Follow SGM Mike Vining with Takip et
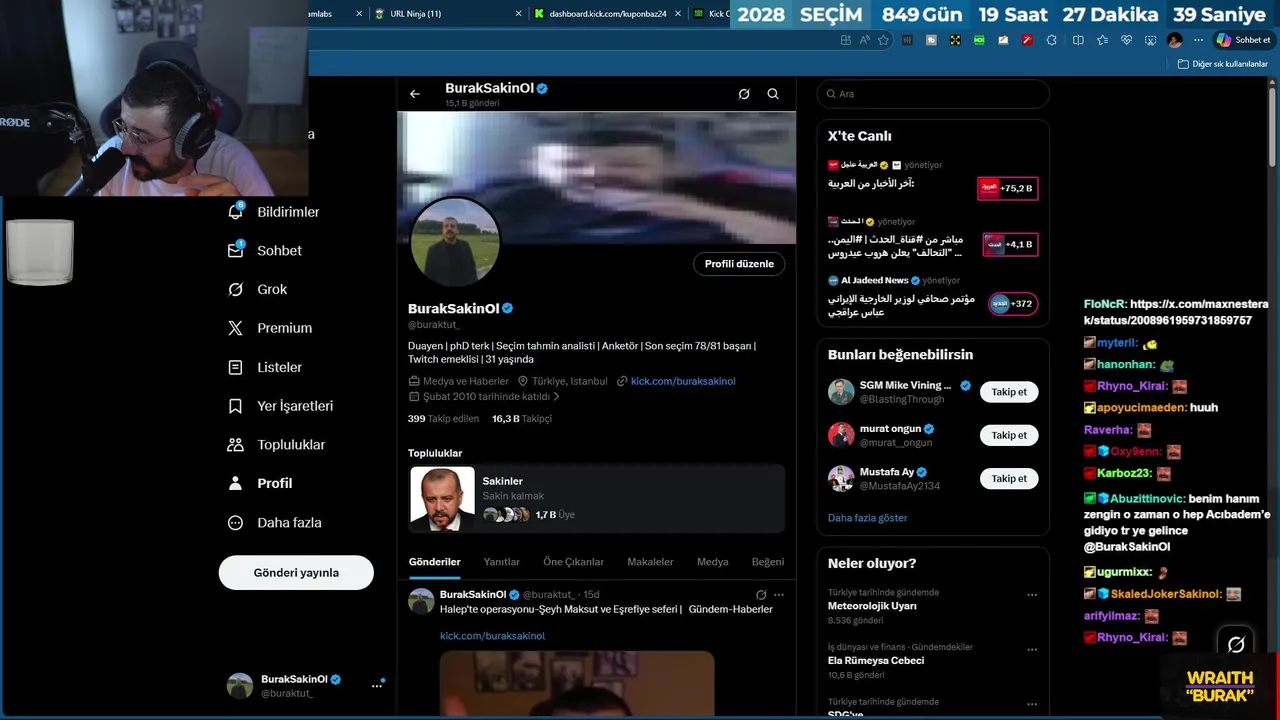 [x=1009, y=392]
